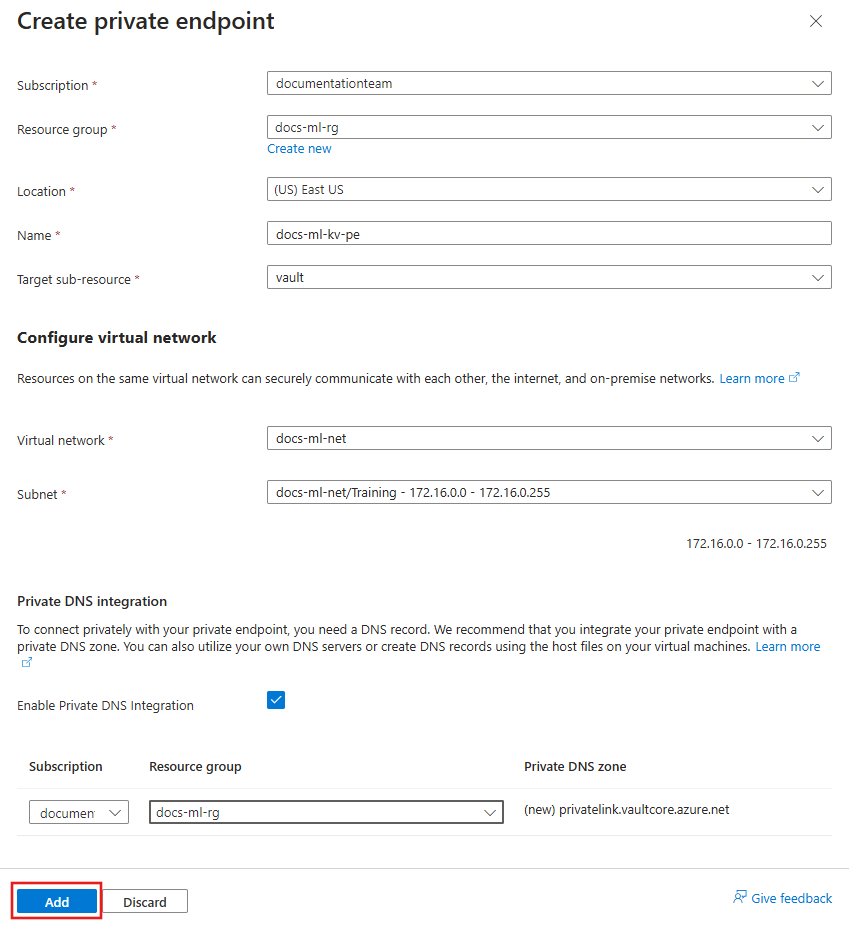Click the Name field containing docs-ml-kv-pe
Screen dimensions: 849x931
coord(548,233)
